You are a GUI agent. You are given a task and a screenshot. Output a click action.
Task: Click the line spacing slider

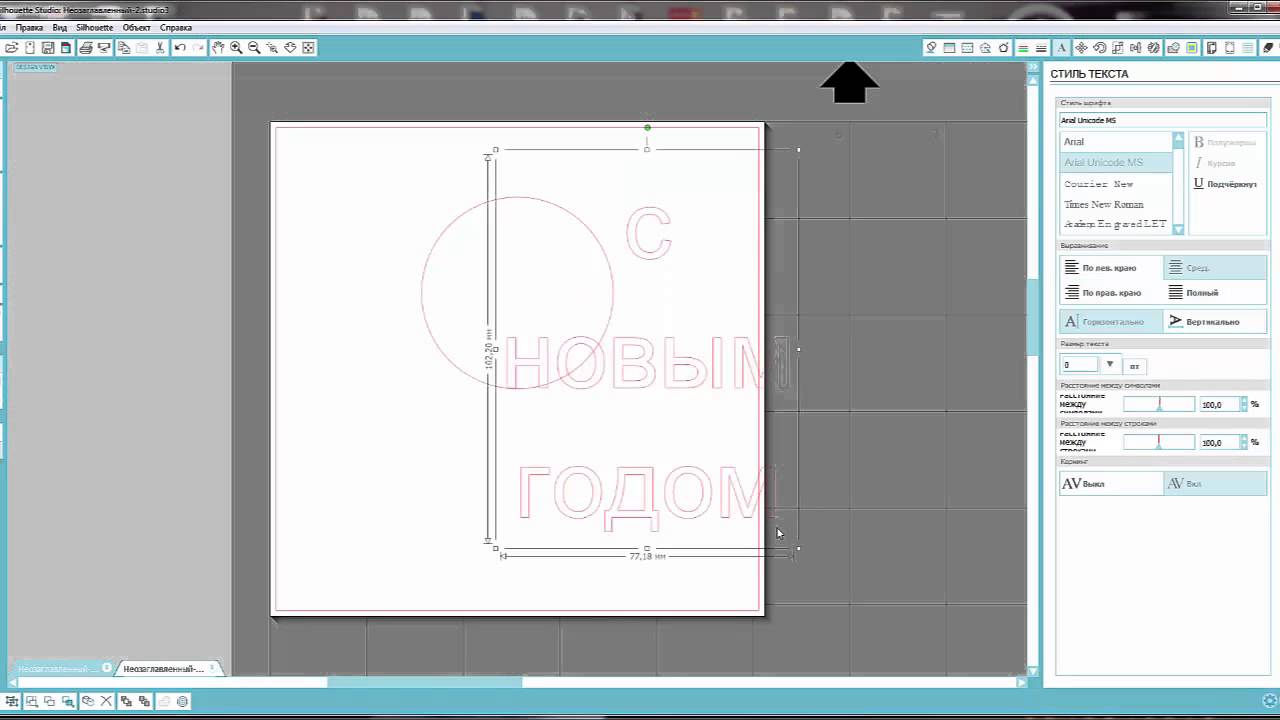point(1159,442)
